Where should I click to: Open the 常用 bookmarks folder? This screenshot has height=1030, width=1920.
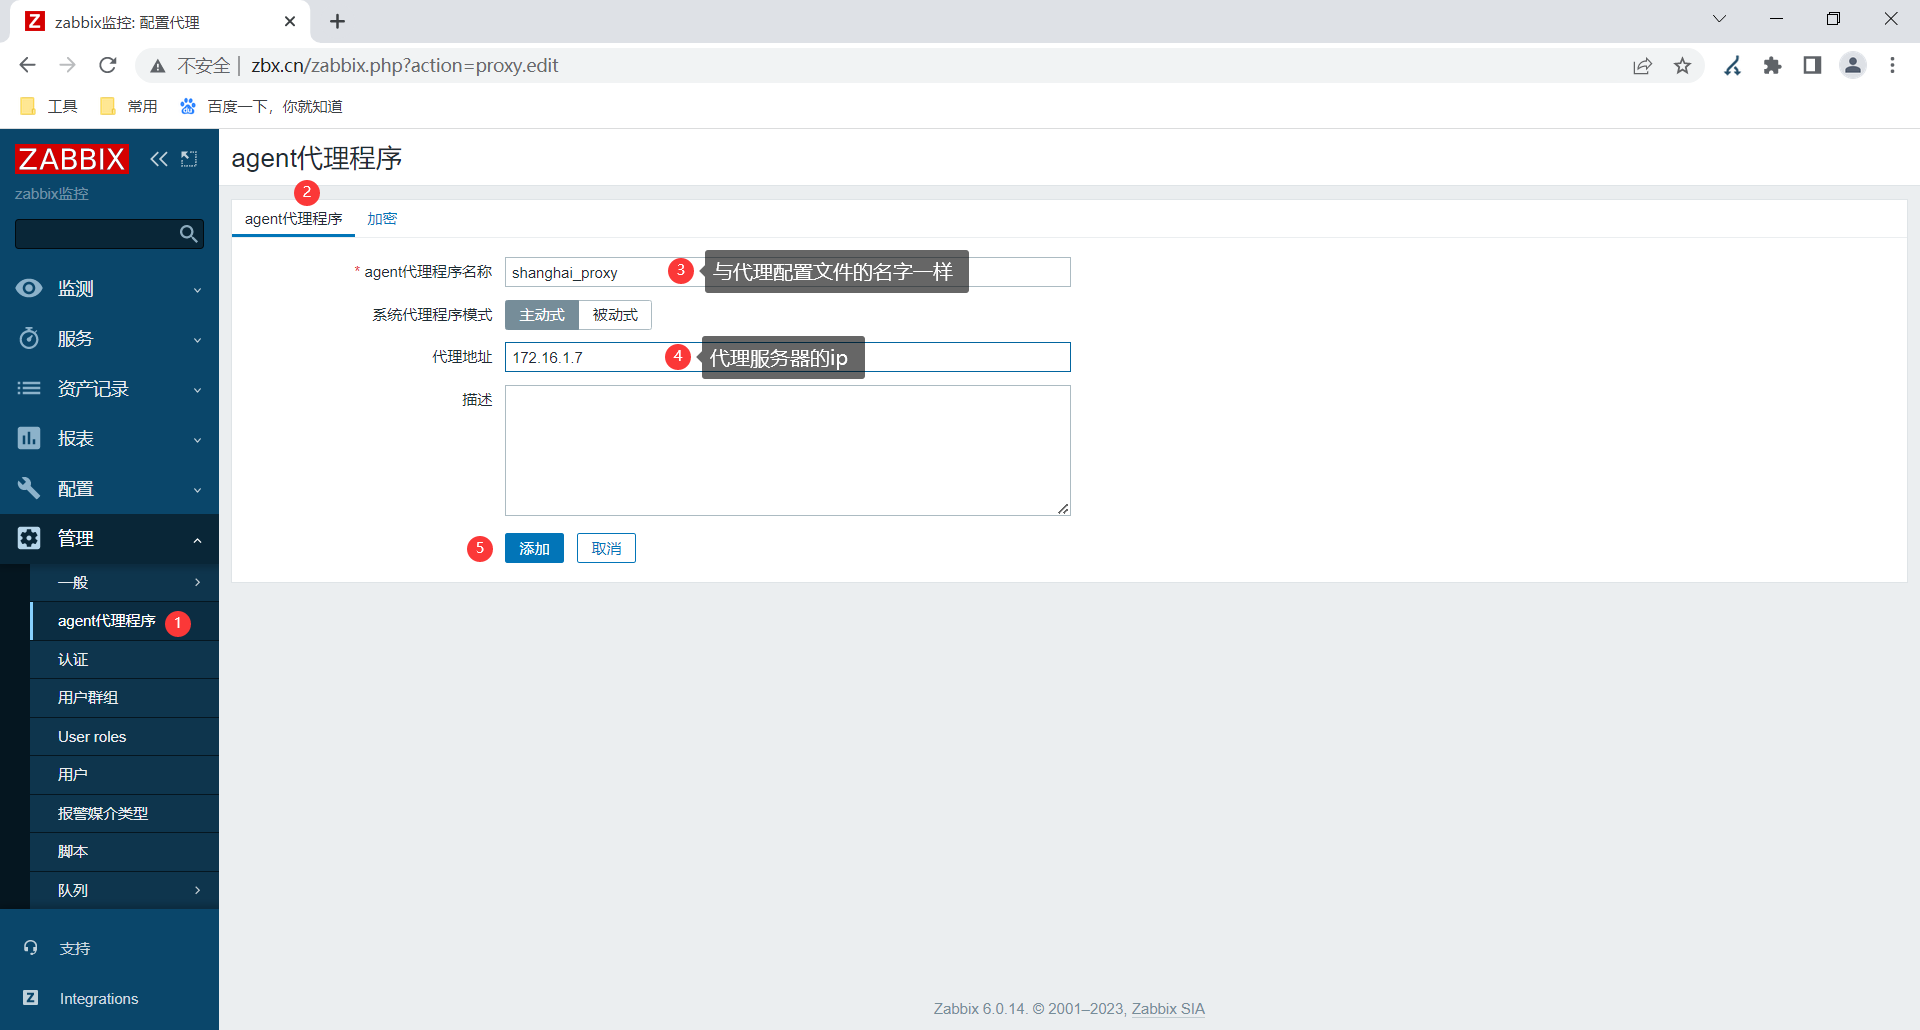click(129, 106)
